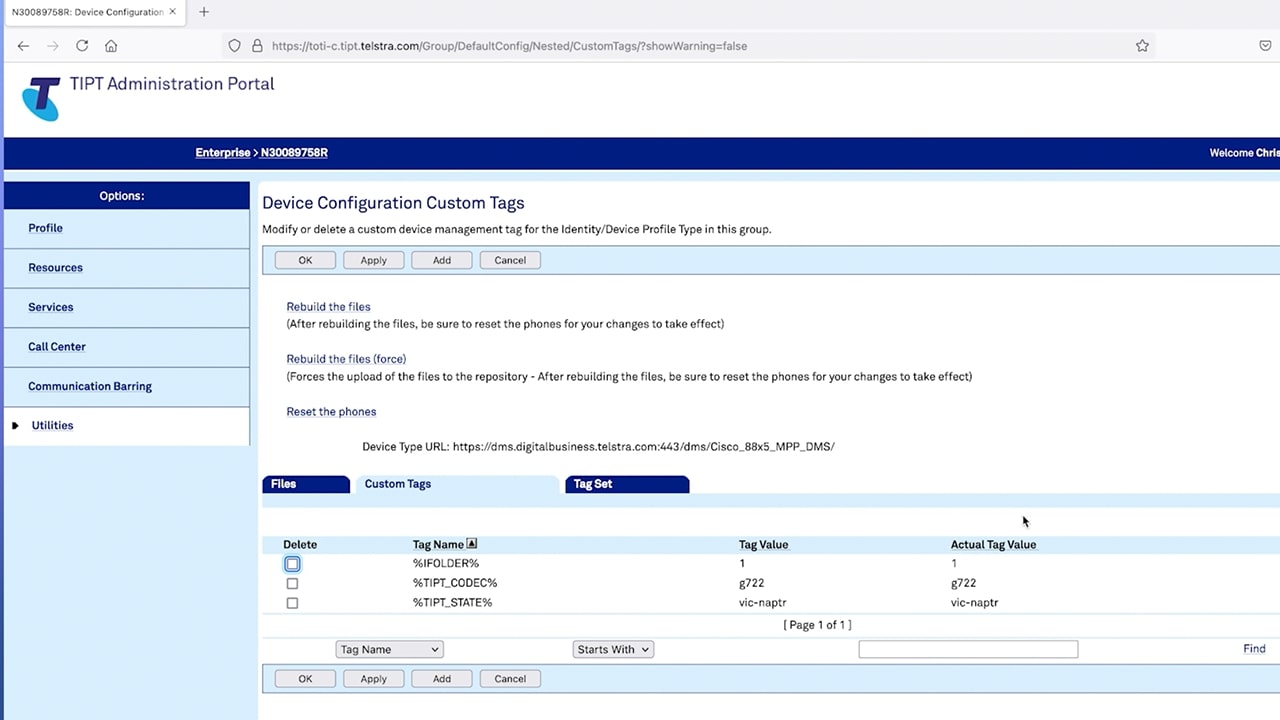This screenshot has width=1280, height=720.
Task: Open a new browser tab
Action: click(204, 12)
